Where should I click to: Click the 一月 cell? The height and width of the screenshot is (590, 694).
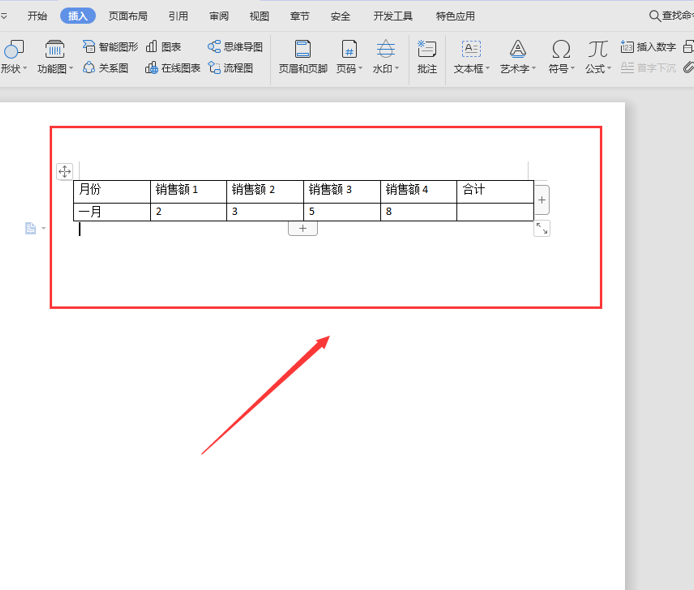(112, 212)
